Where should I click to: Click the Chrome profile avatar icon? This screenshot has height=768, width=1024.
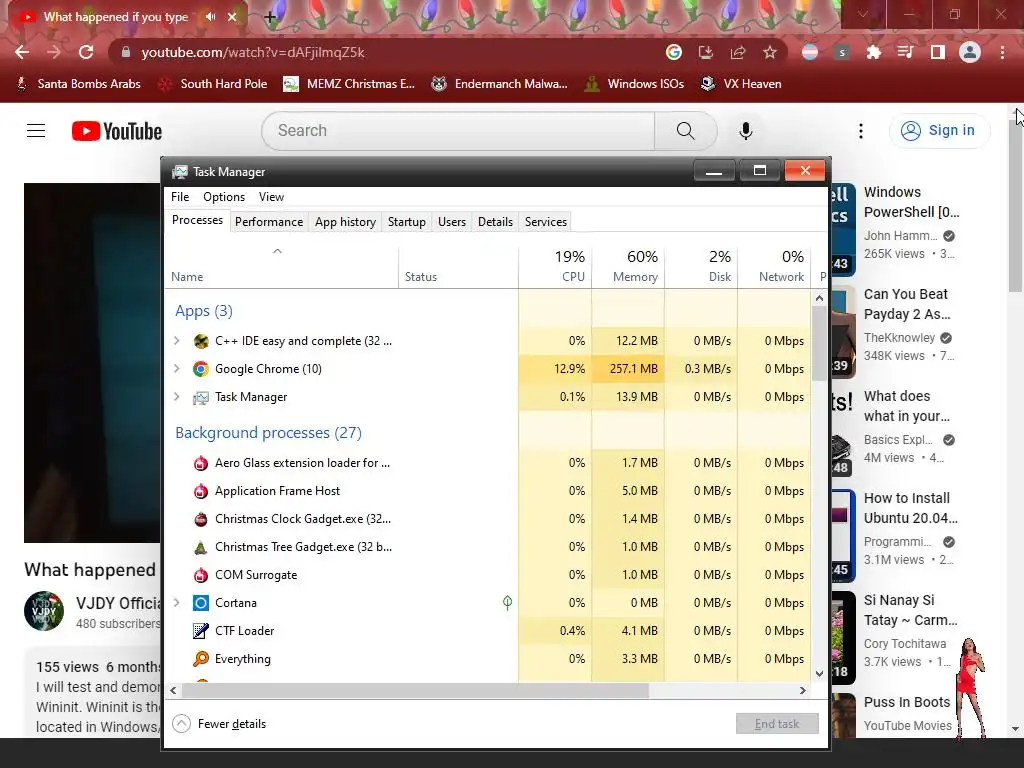[x=970, y=52]
